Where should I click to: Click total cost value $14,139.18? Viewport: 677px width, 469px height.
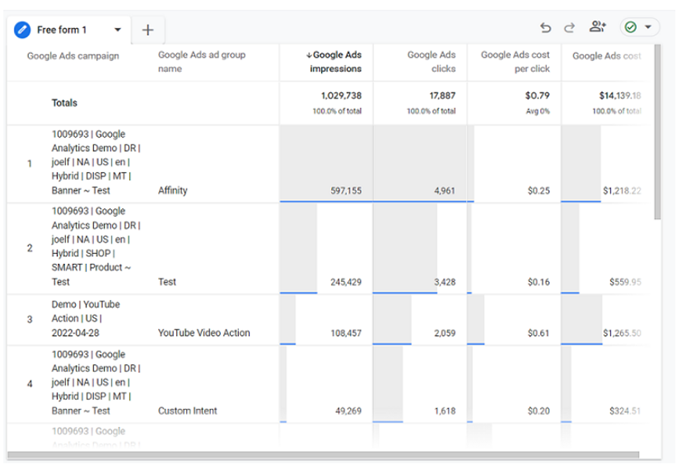point(620,95)
